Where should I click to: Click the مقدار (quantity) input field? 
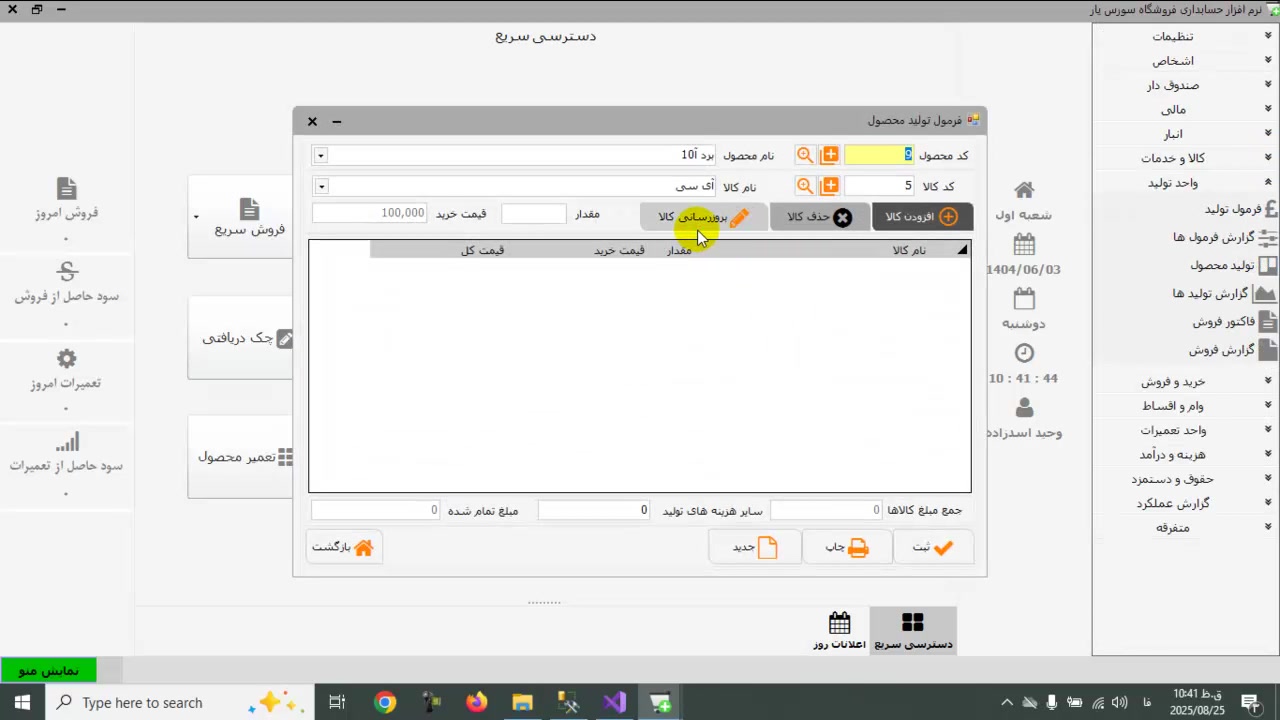(x=534, y=213)
